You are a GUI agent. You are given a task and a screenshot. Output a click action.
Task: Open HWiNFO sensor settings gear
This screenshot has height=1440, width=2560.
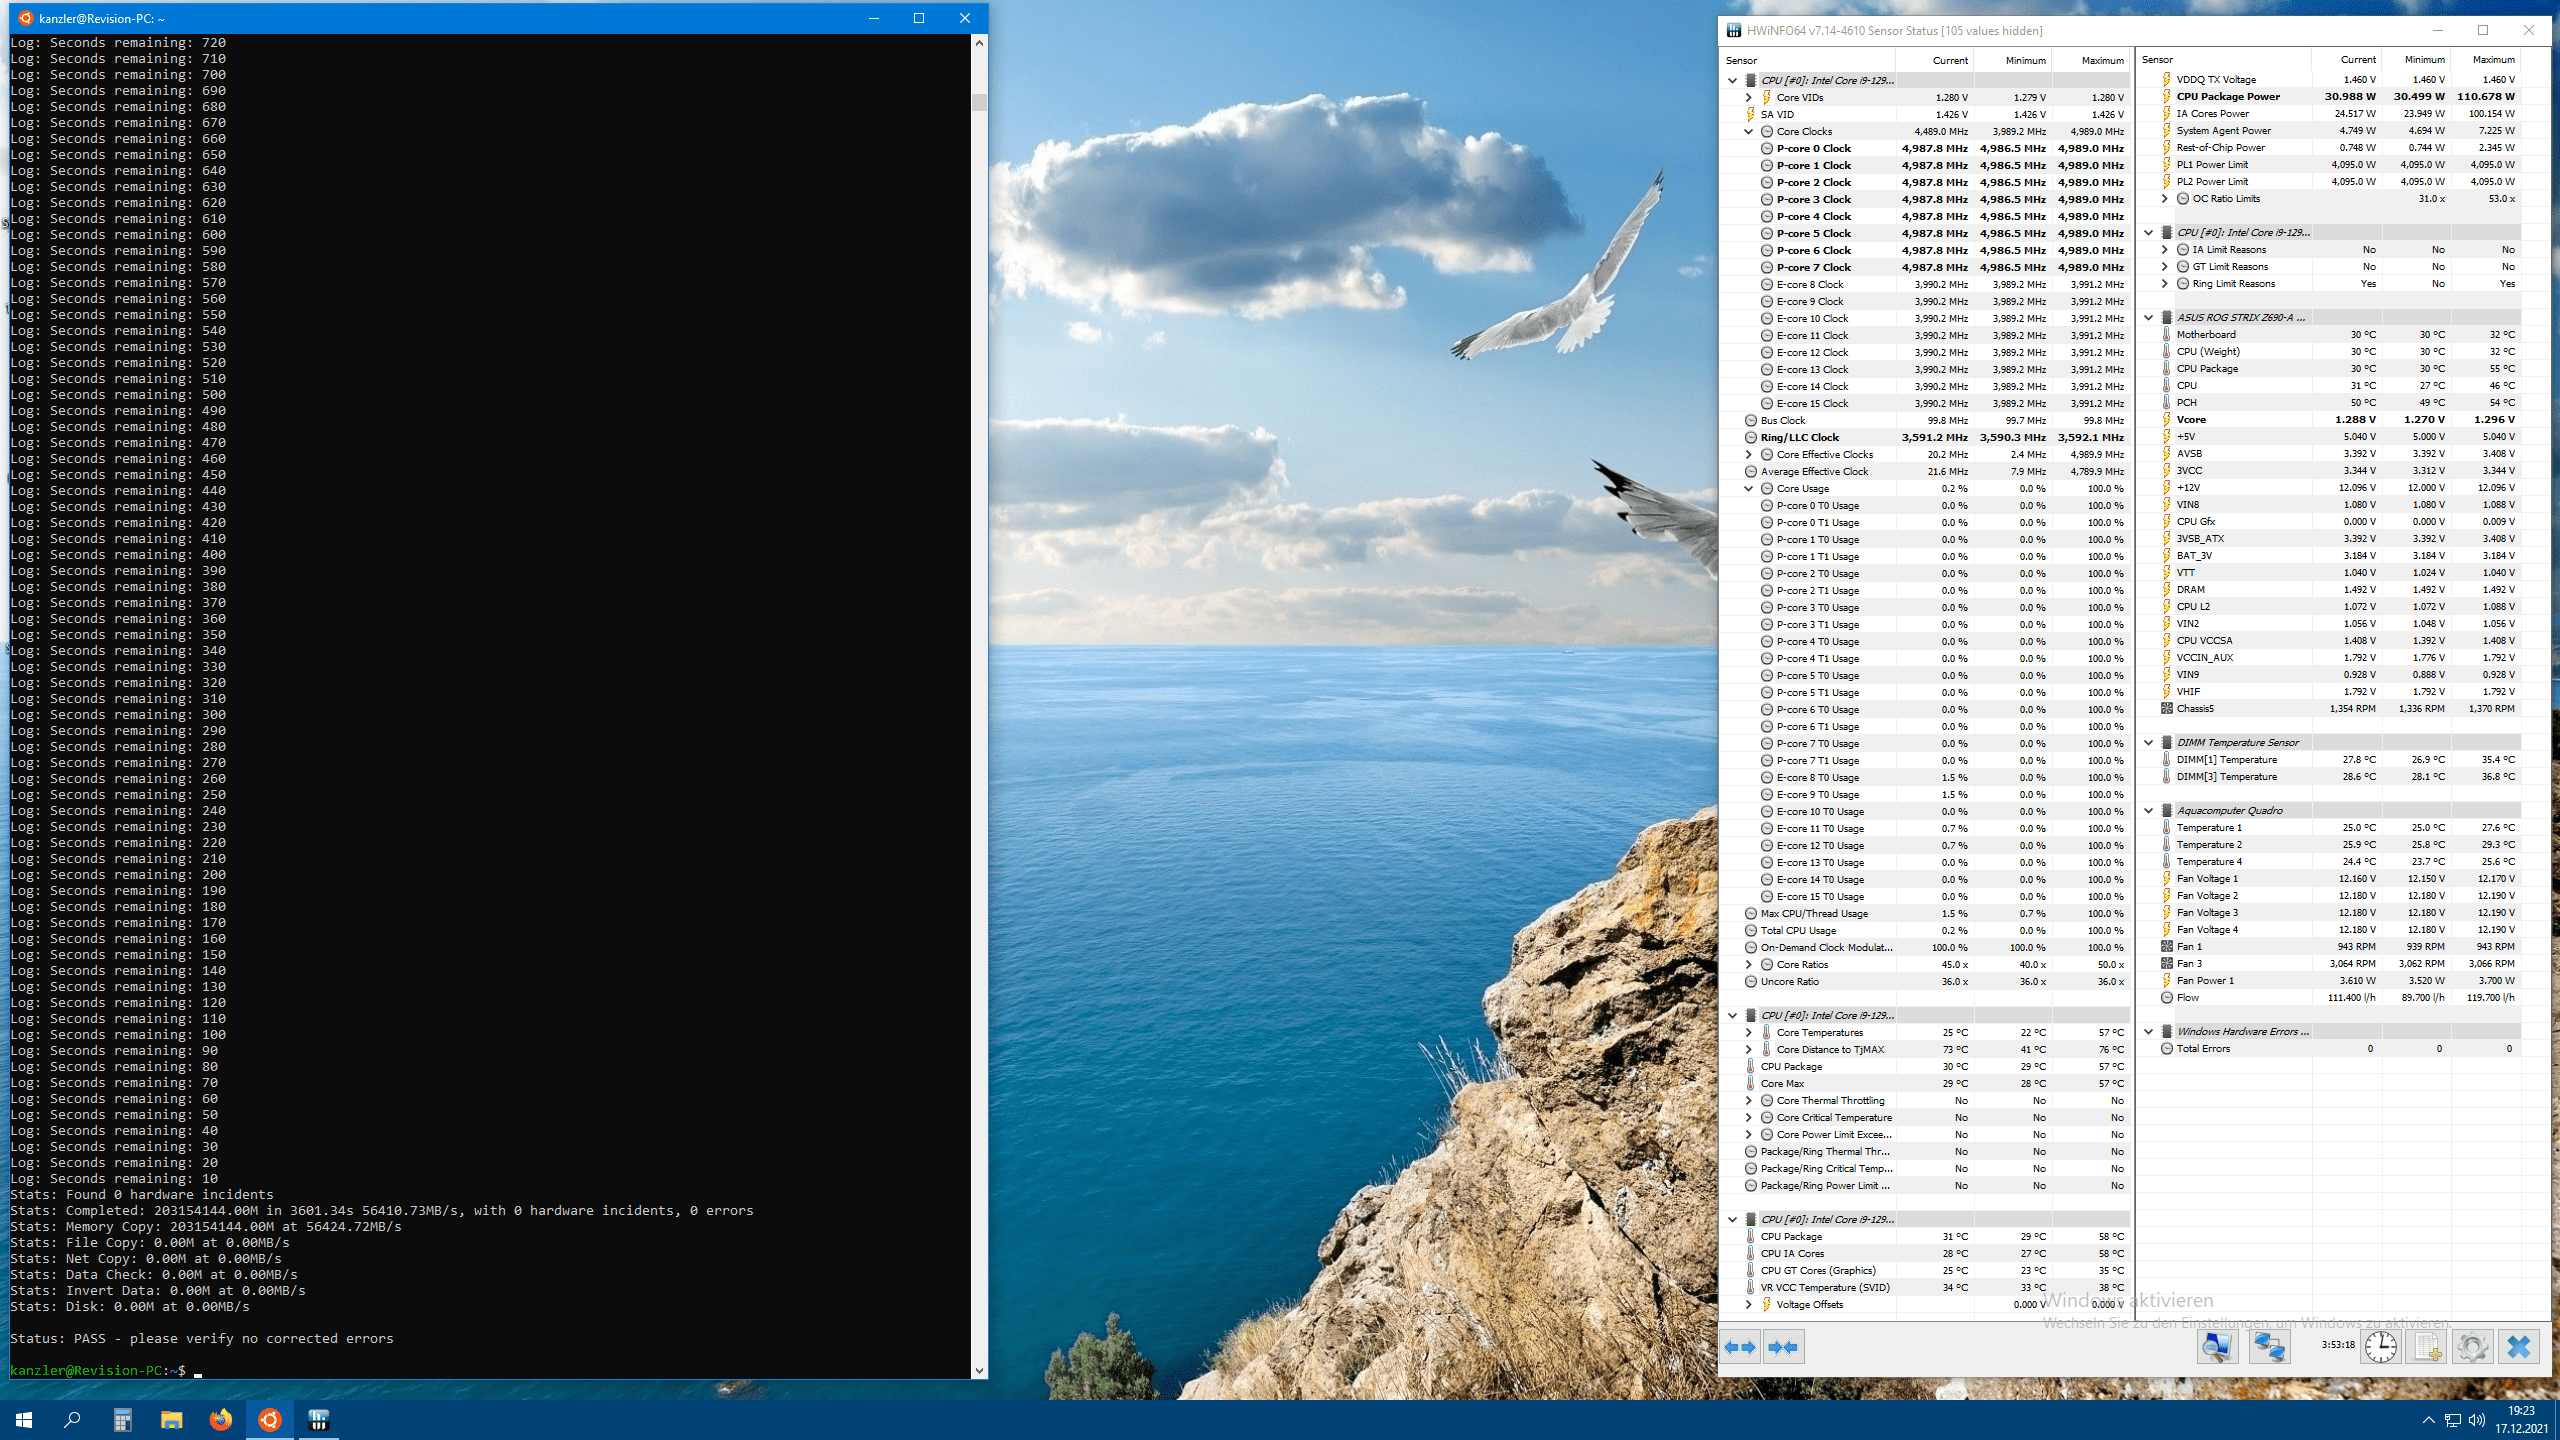(x=2472, y=1347)
